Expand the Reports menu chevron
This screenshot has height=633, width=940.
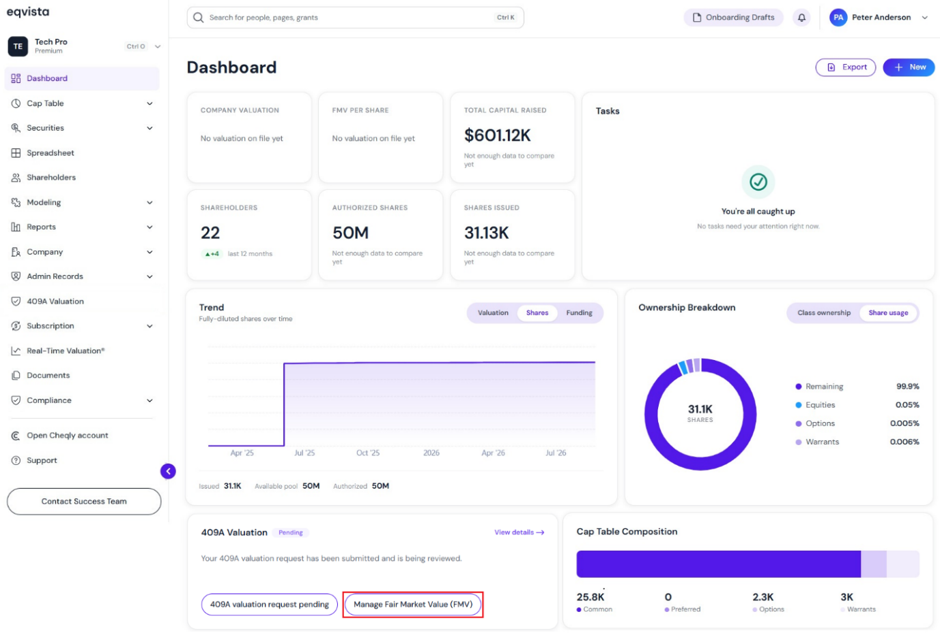pyautogui.click(x=149, y=227)
